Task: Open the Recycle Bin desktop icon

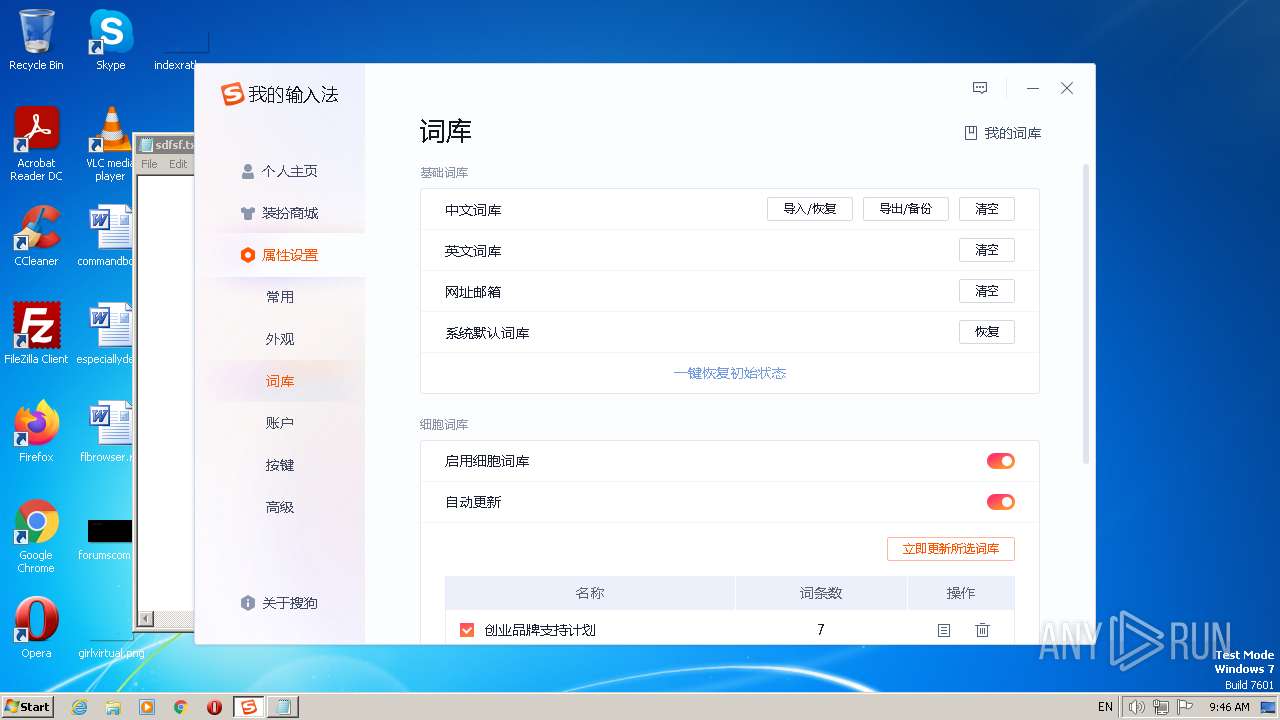Action: click(x=36, y=40)
